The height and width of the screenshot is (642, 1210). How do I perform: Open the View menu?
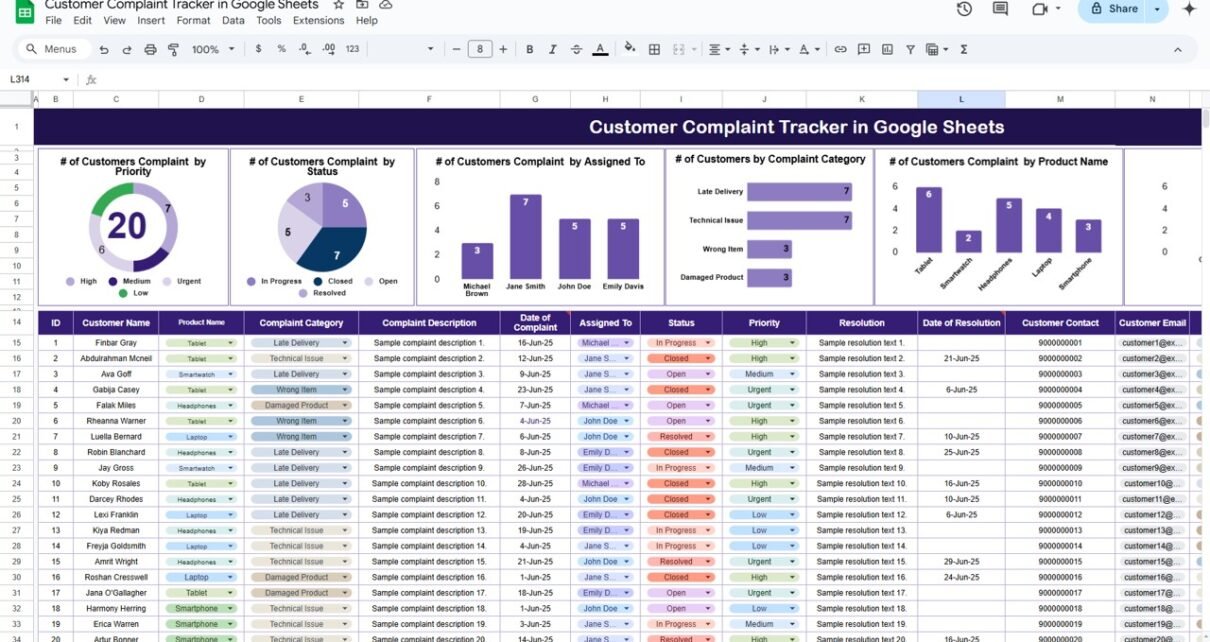(114, 20)
